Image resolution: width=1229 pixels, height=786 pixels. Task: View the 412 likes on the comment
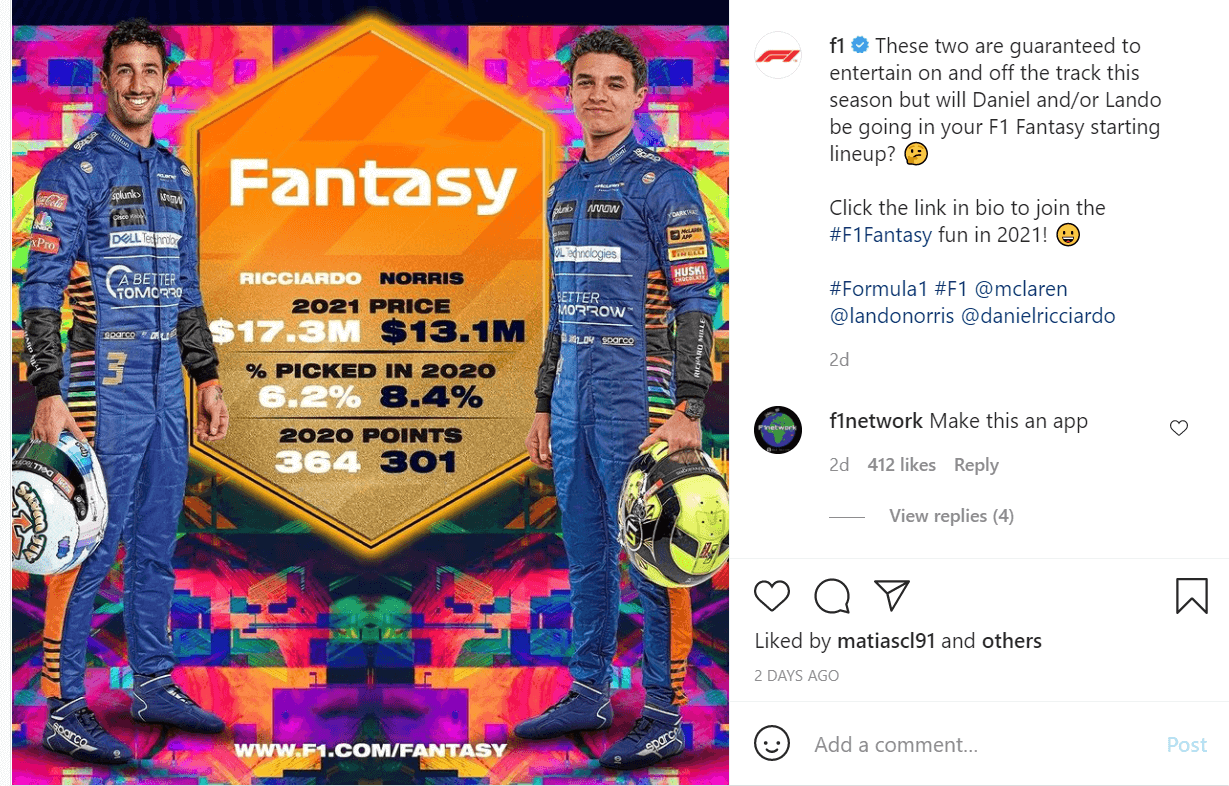point(902,465)
